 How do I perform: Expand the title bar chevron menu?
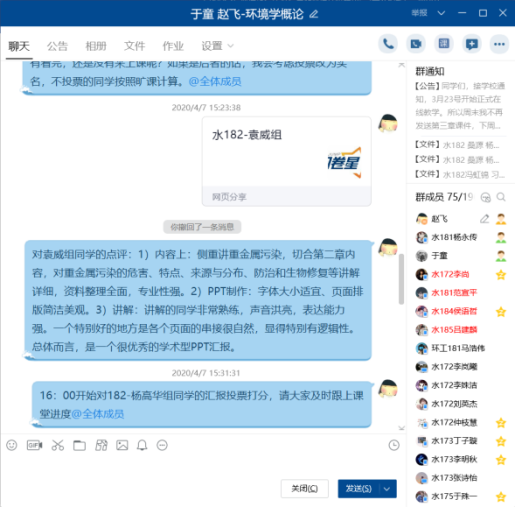point(441,13)
